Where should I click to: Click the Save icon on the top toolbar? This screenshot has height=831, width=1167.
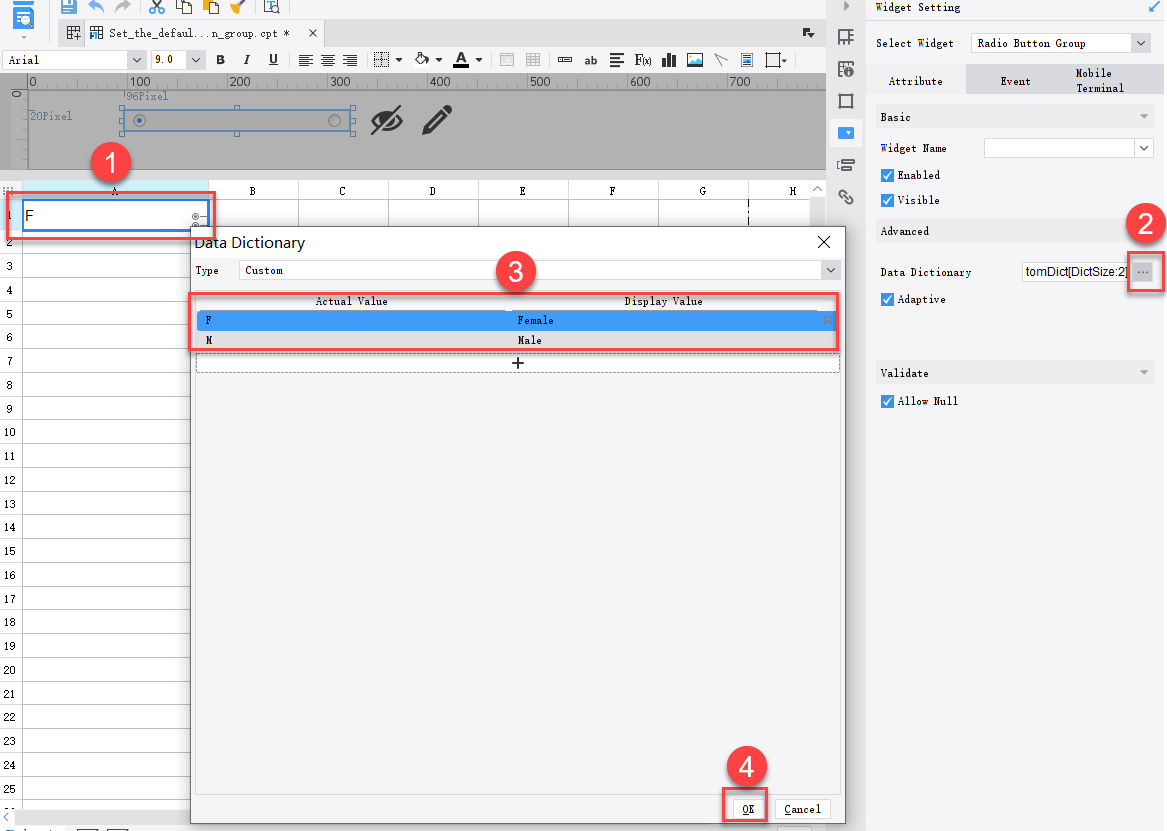[68, 7]
